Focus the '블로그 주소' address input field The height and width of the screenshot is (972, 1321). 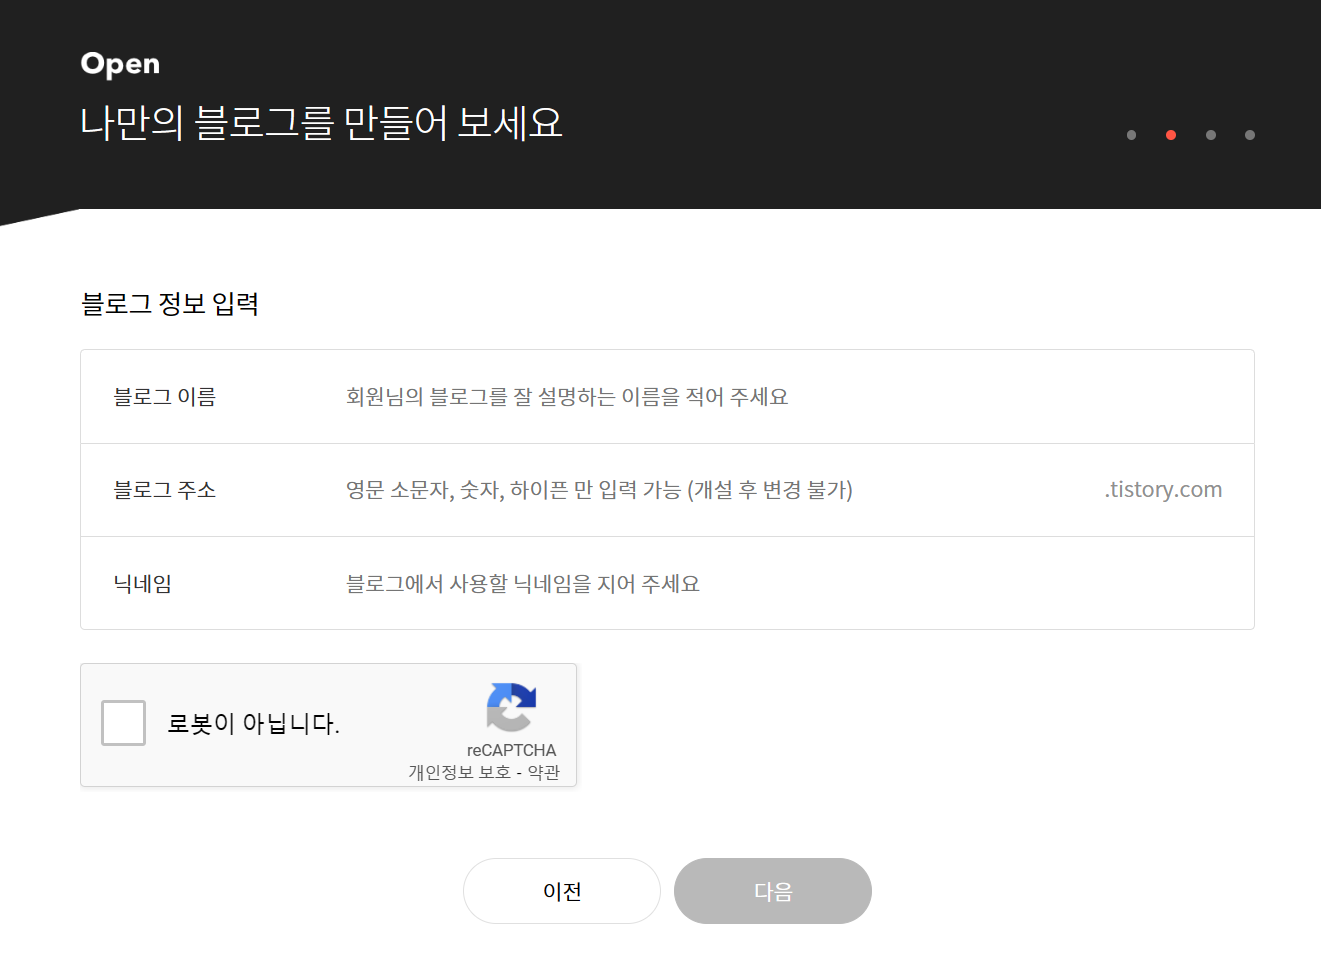click(718, 490)
